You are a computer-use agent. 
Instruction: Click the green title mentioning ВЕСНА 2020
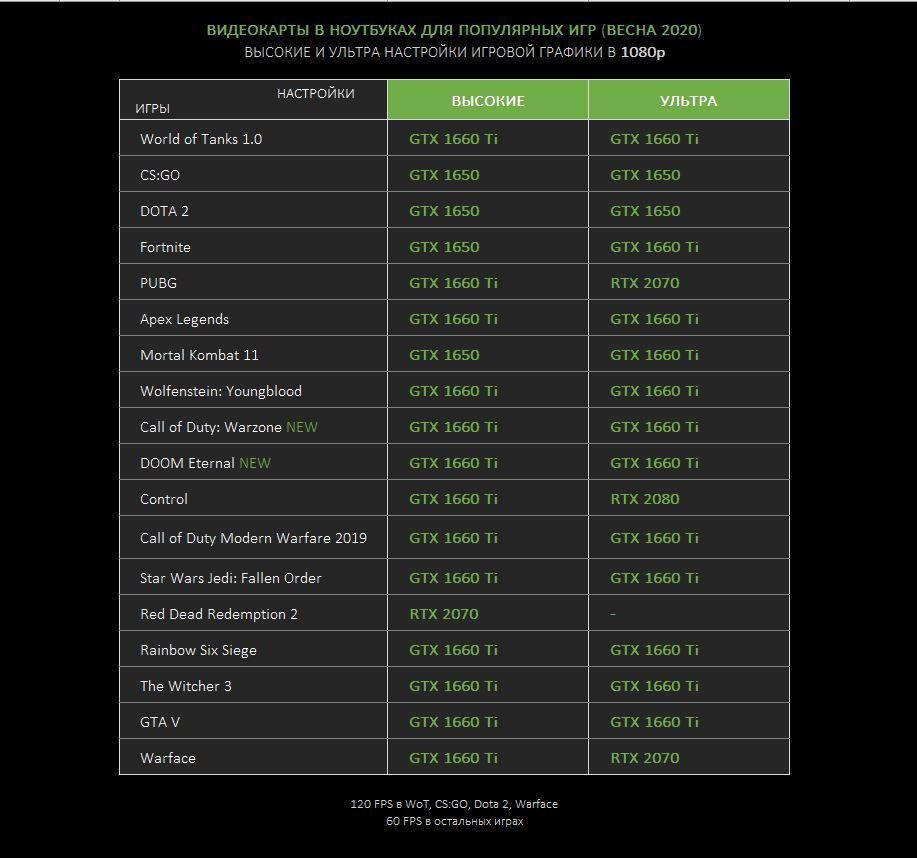(x=454, y=30)
